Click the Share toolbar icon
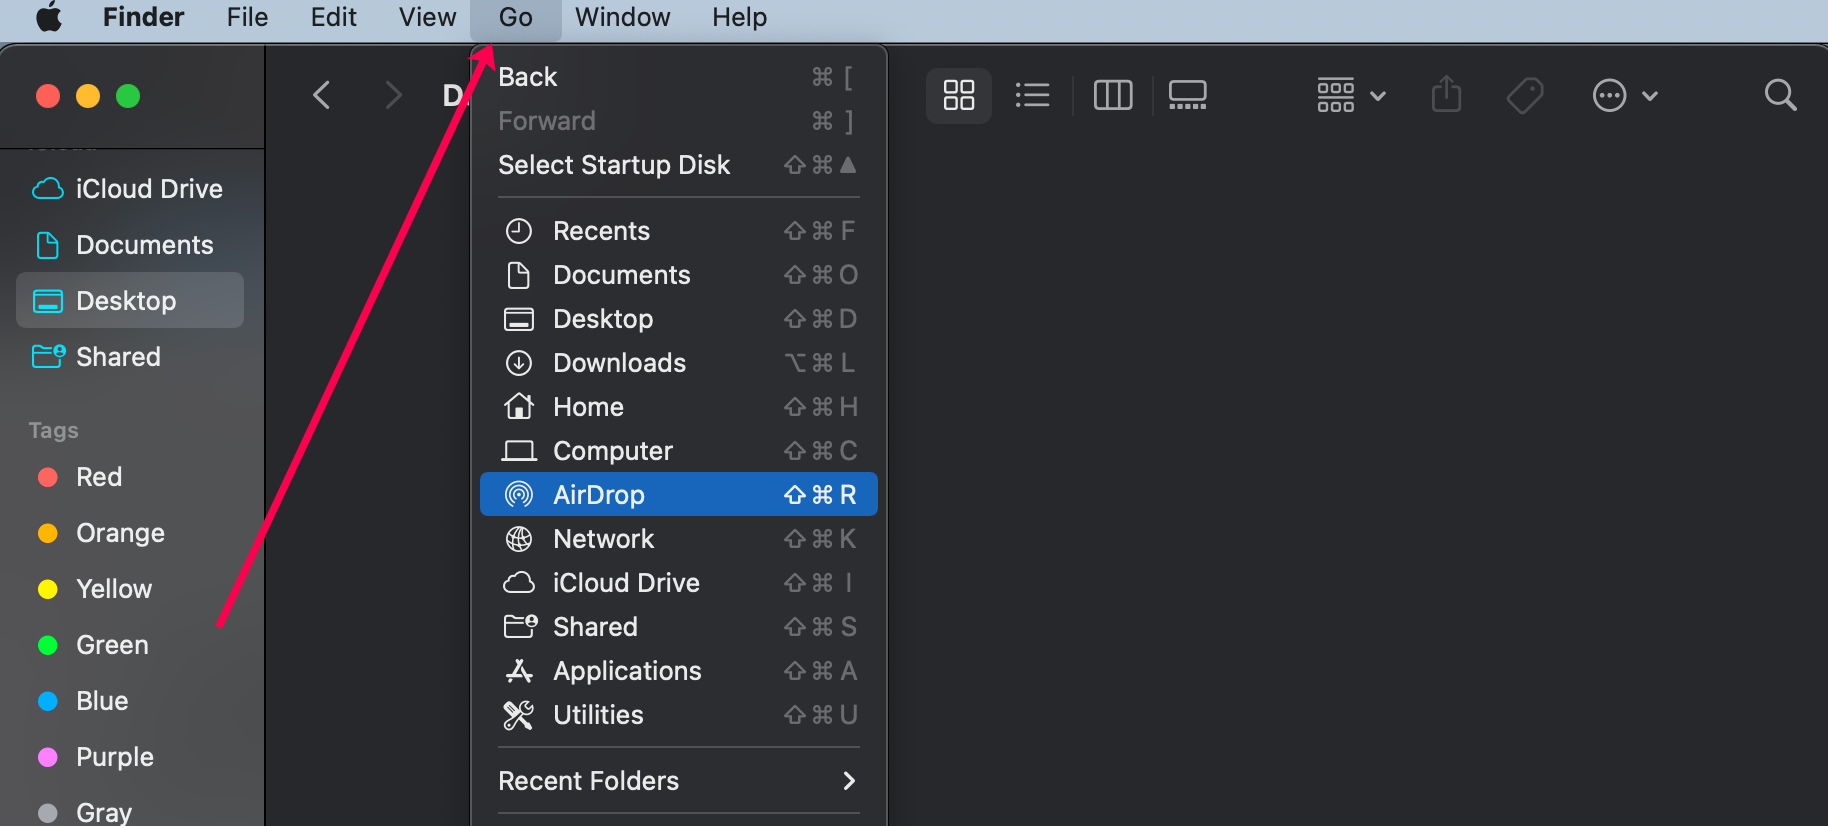 1446,96
